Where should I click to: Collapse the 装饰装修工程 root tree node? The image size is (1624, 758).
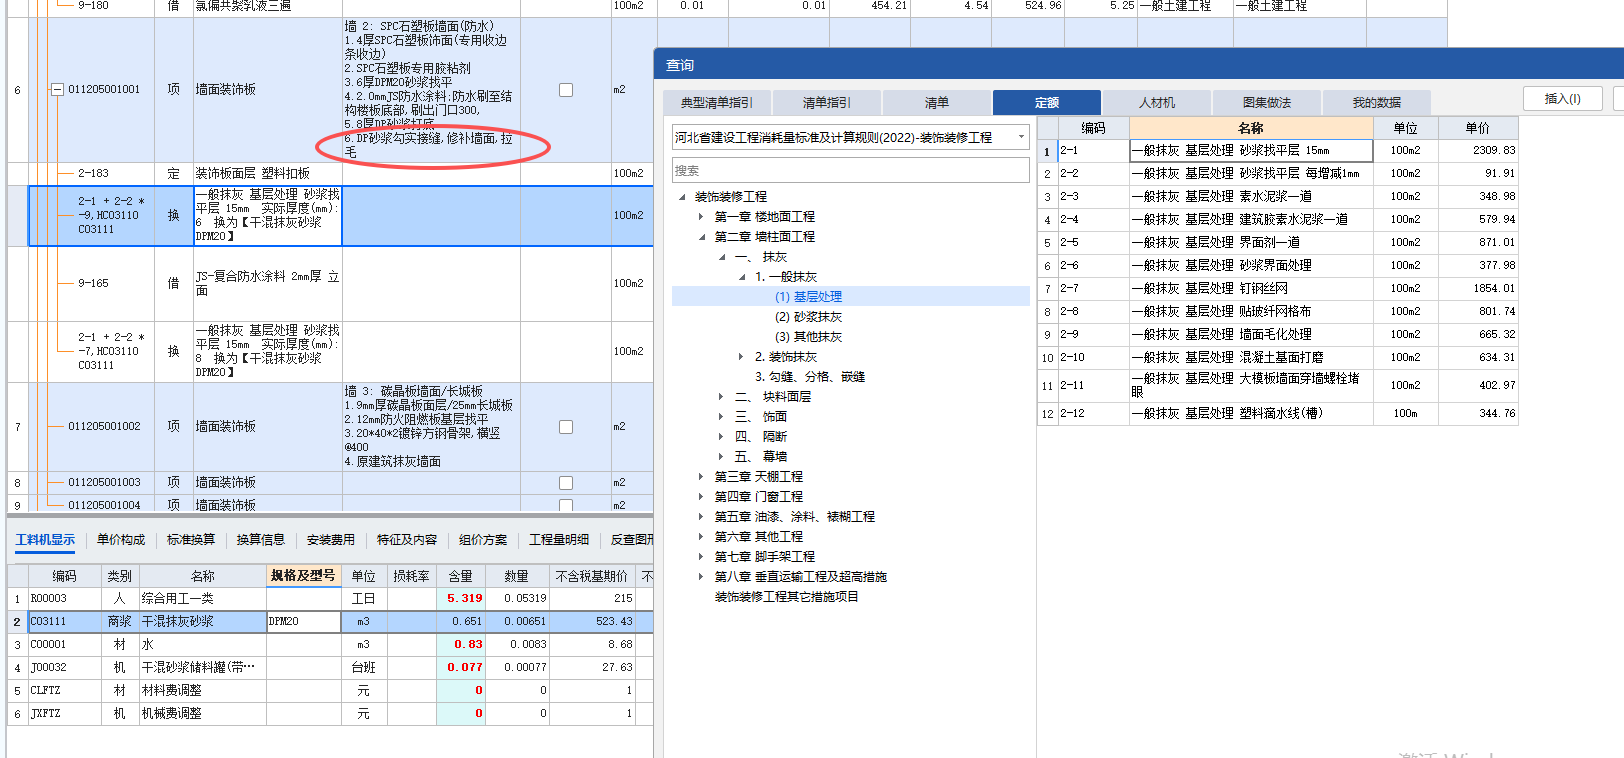(683, 197)
